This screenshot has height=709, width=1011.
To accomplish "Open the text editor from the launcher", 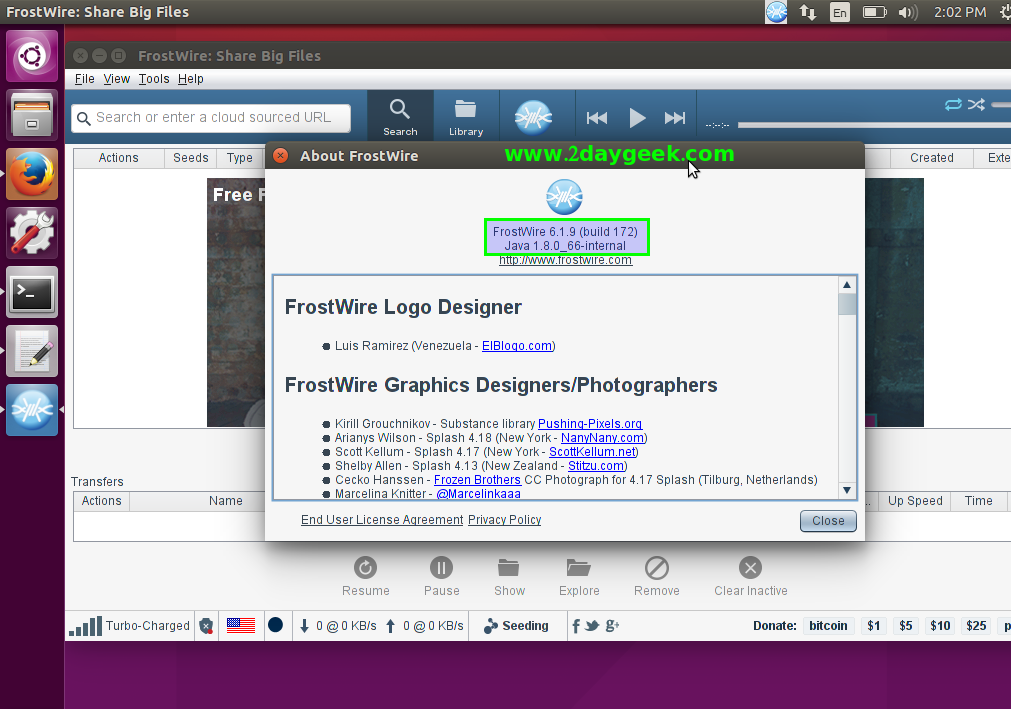I will click(x=32, y=351).
